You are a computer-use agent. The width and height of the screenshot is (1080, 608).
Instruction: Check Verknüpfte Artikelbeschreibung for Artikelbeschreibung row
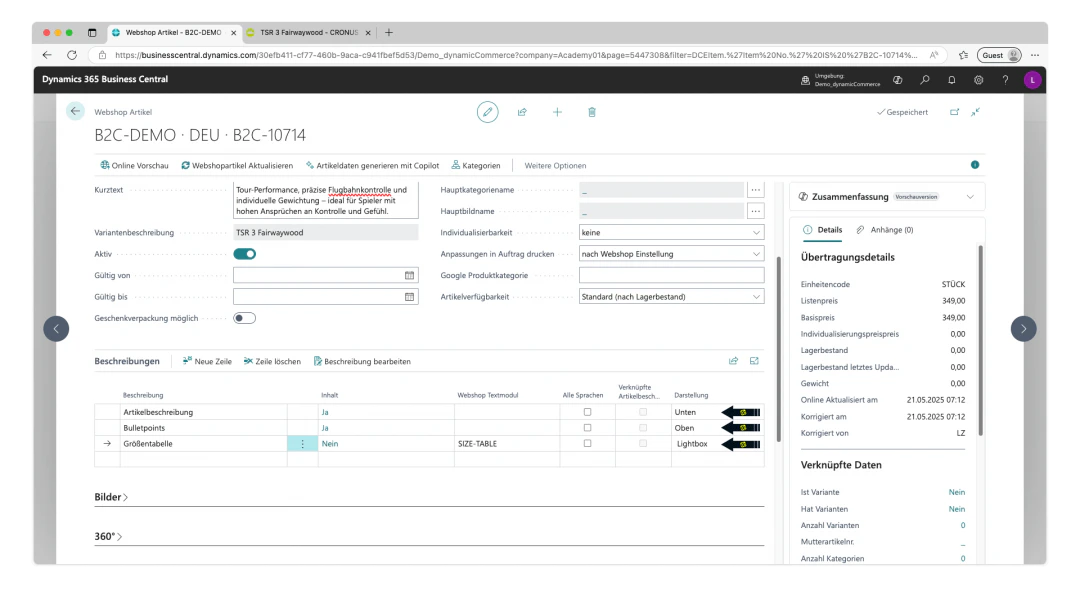[643, 412]
